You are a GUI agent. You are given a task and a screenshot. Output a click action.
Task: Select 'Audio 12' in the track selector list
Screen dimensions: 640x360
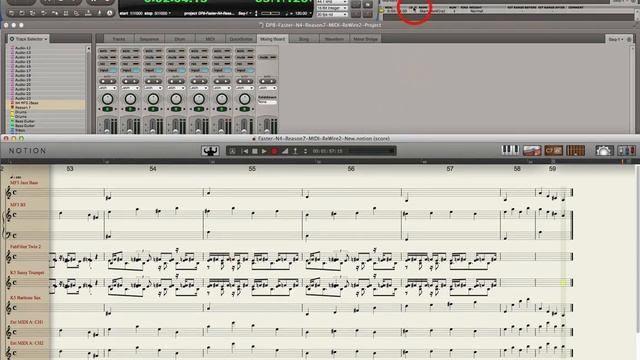pyautogui.click(x=23, y=48)
